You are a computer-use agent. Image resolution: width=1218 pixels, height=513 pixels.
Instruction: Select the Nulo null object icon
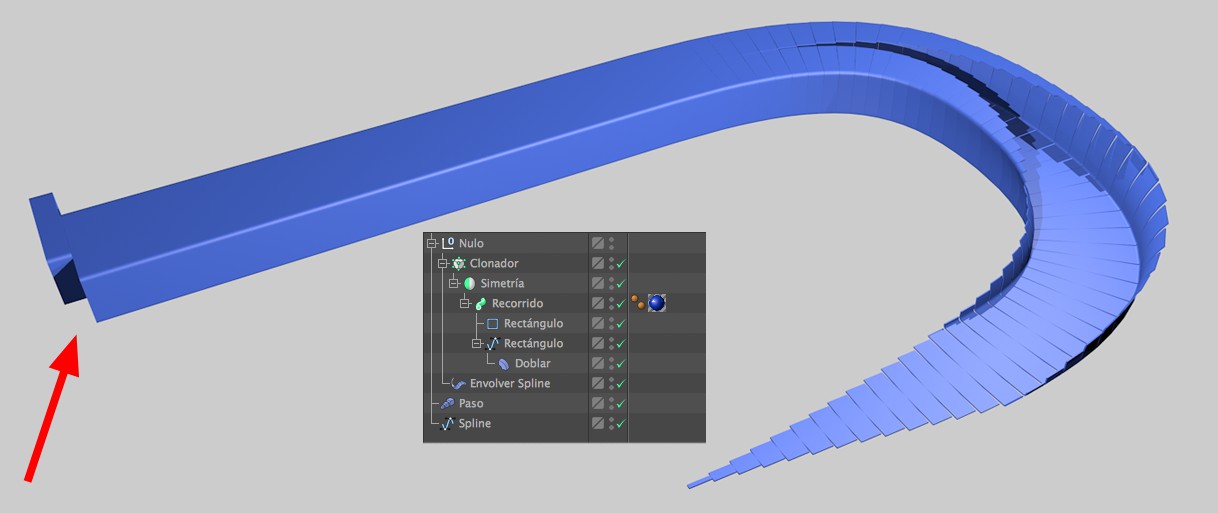[448, 243]
